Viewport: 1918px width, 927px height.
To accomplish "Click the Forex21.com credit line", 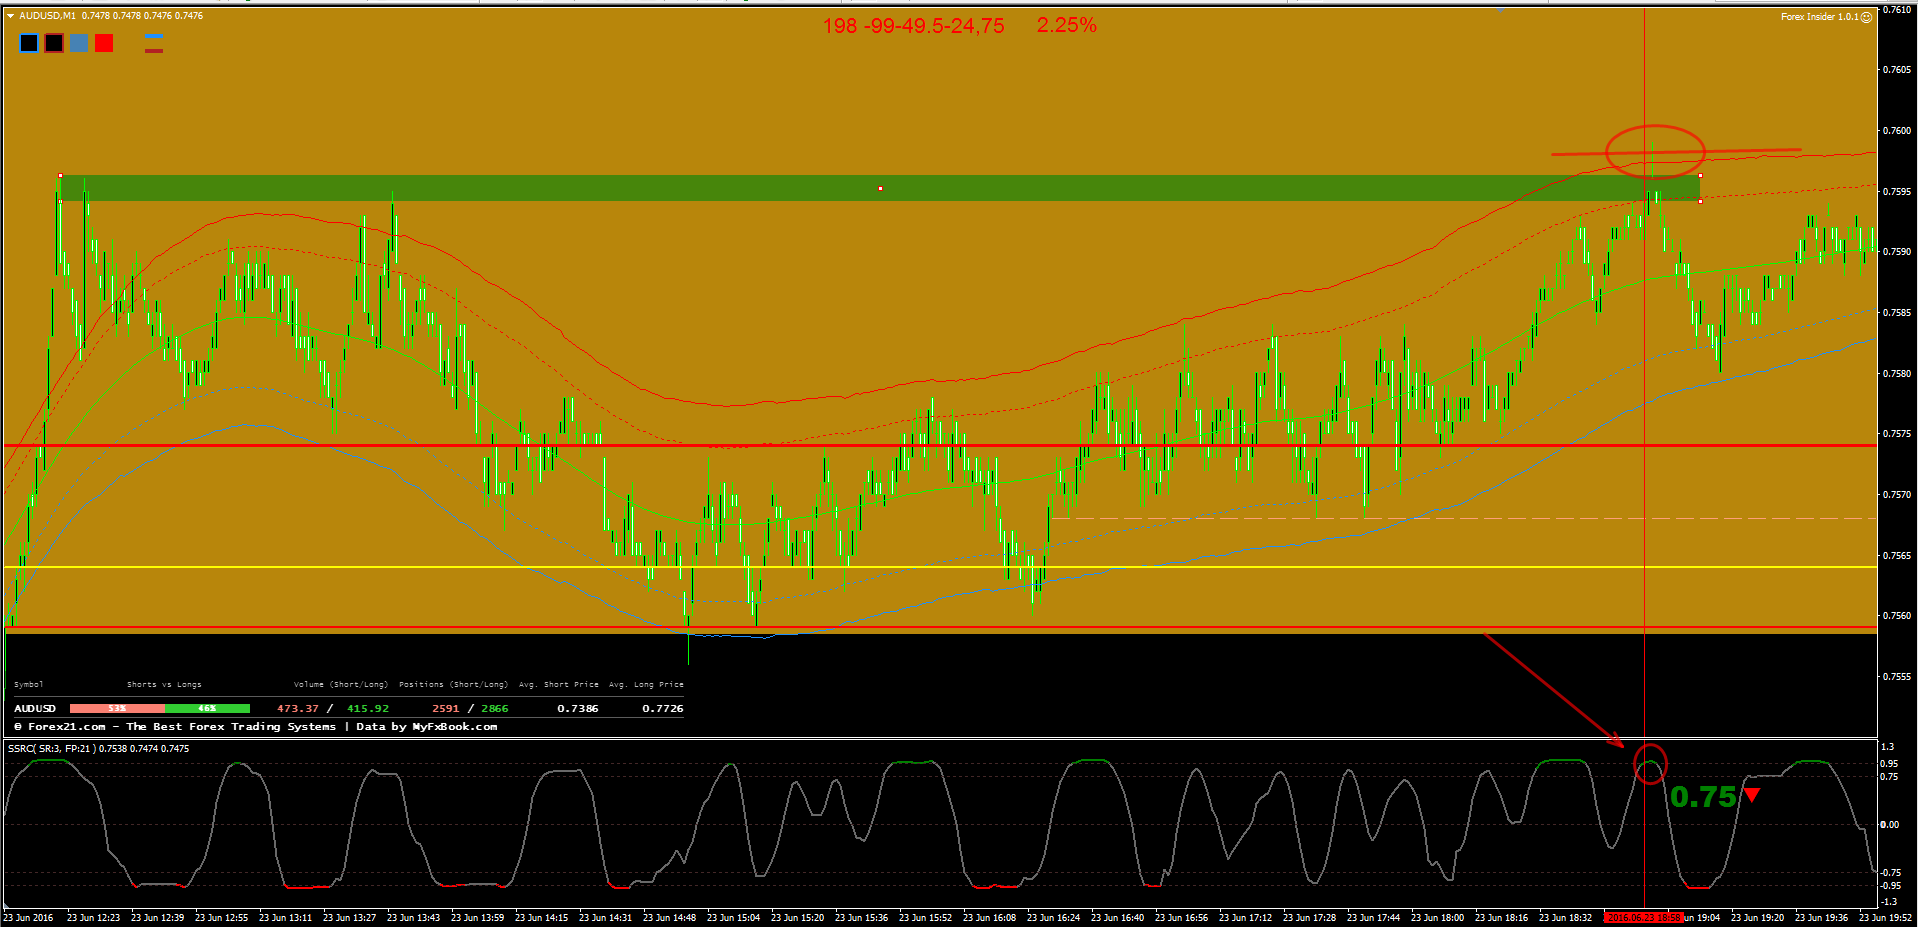I will (255, 727).
